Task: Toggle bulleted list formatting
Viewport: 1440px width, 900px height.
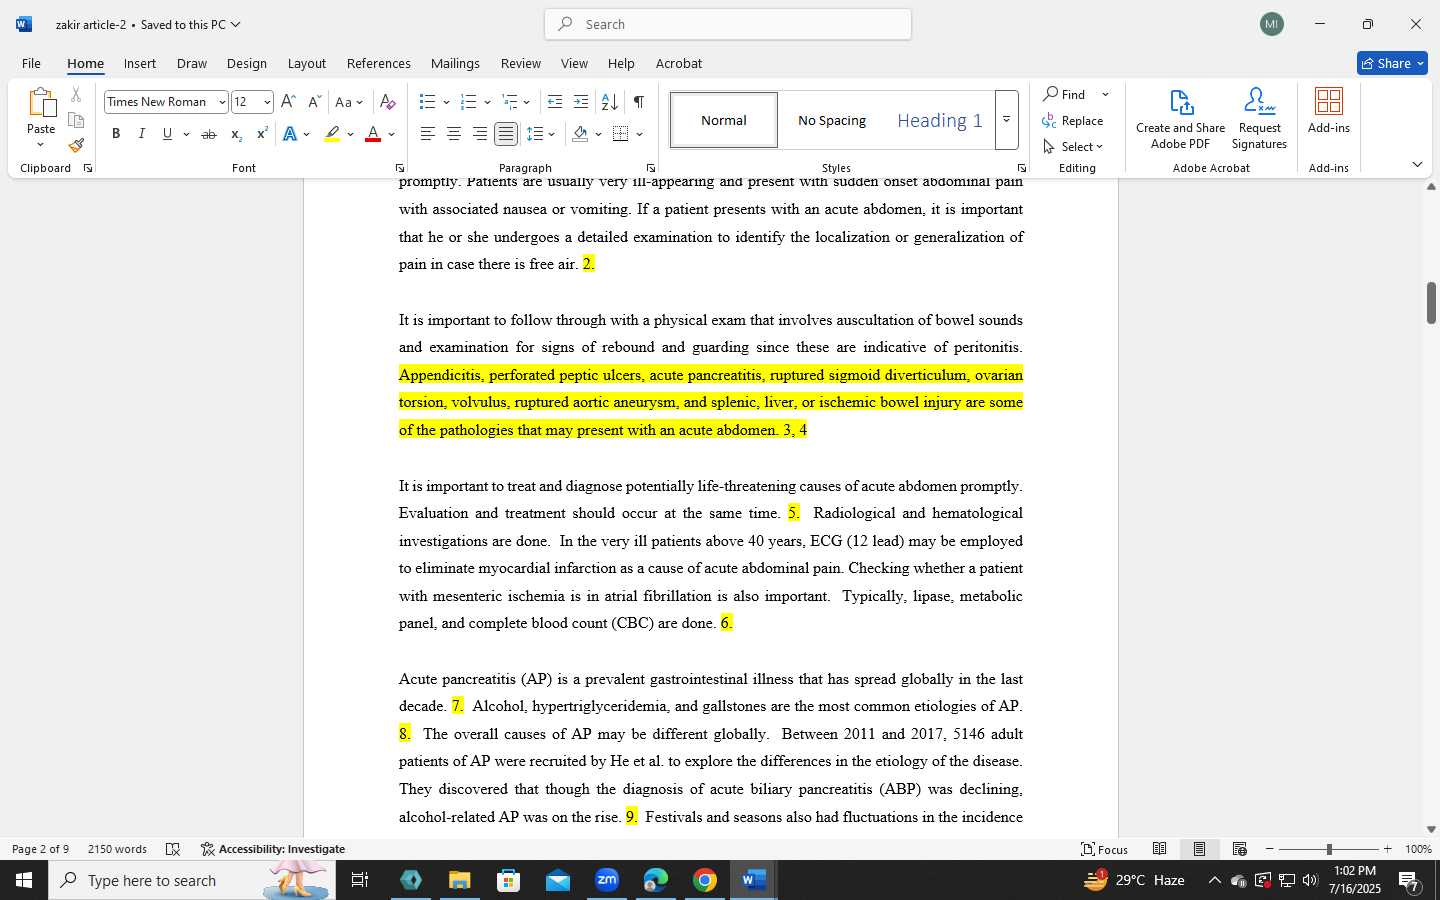Action: pos(428,102)
